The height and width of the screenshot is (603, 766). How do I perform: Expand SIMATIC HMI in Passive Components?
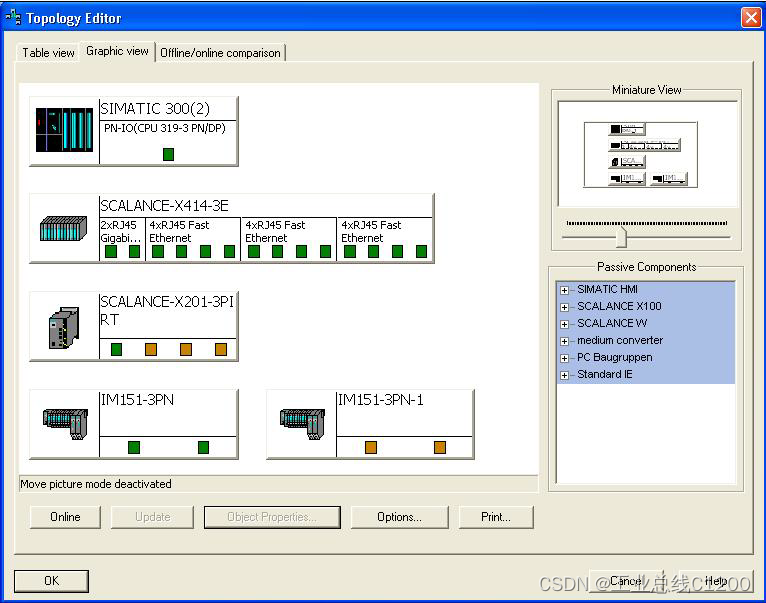[564, 290]
